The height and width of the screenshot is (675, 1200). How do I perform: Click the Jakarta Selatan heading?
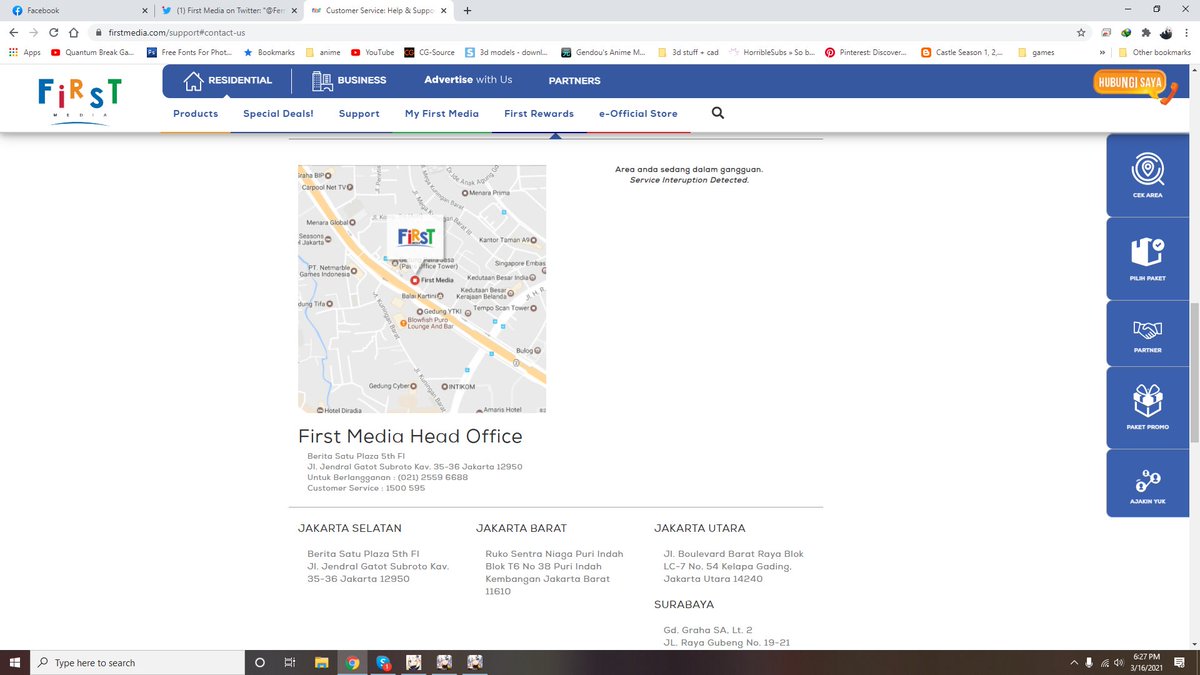pos(350,528)
